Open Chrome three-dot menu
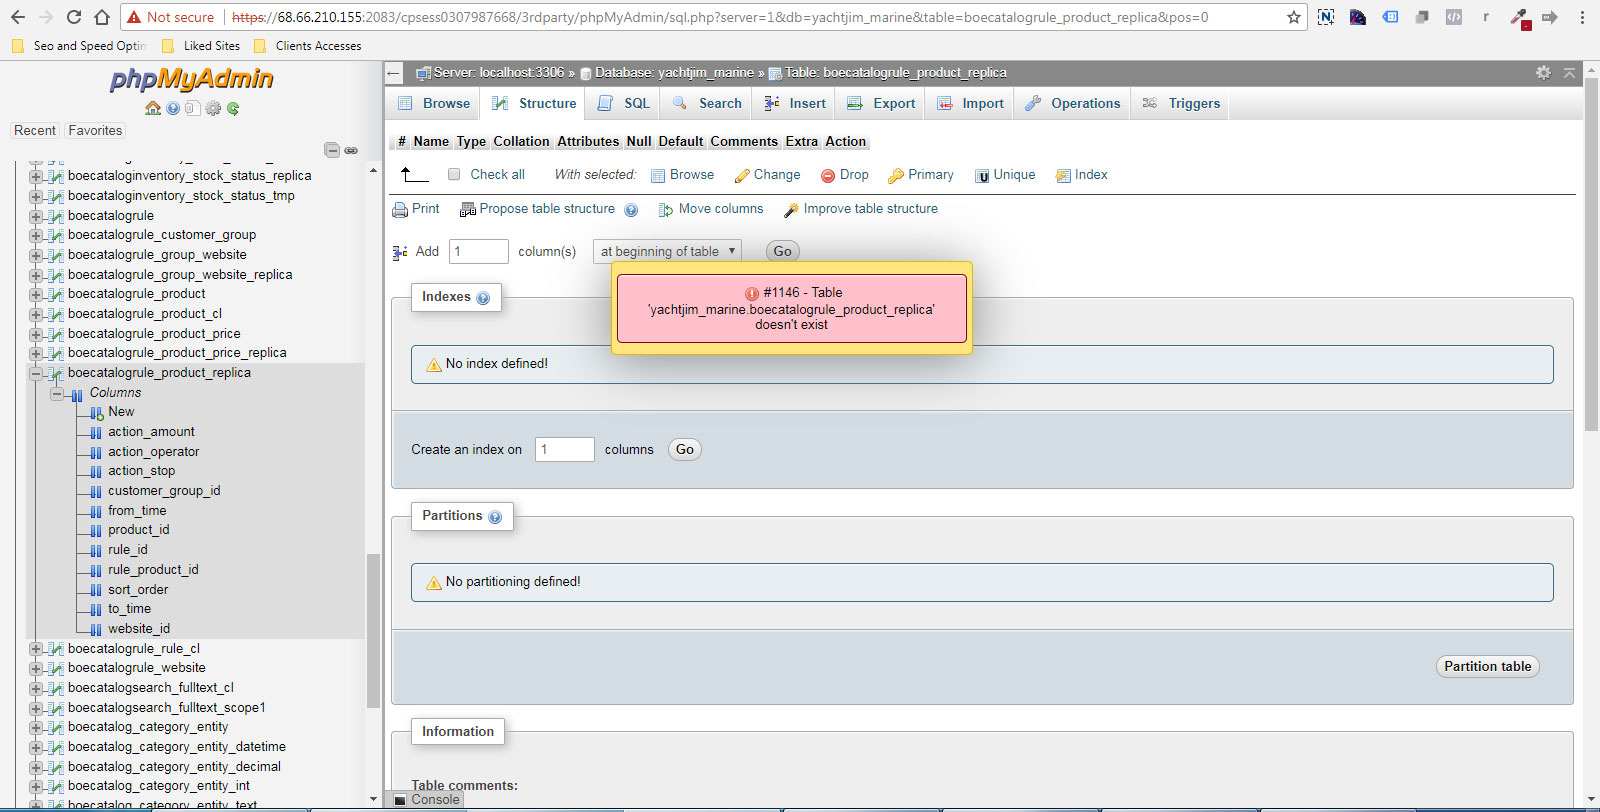The height and width of the screenshot is (812, 1600). click(1582, 17)
